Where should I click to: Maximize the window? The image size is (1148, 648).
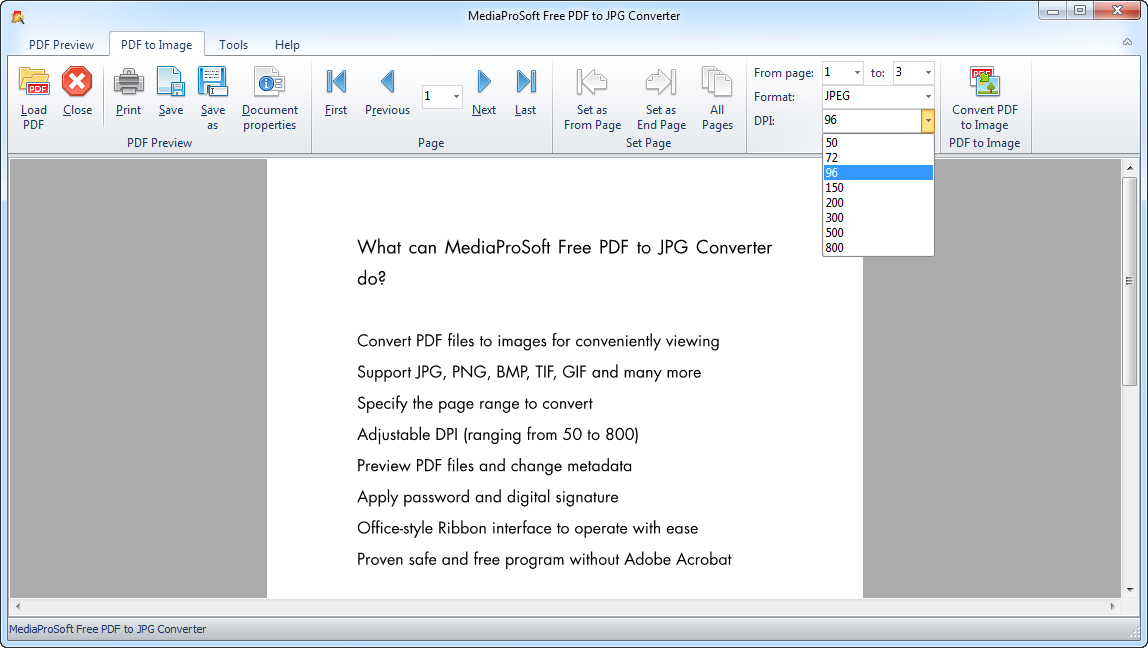(x=1079, y=10)
